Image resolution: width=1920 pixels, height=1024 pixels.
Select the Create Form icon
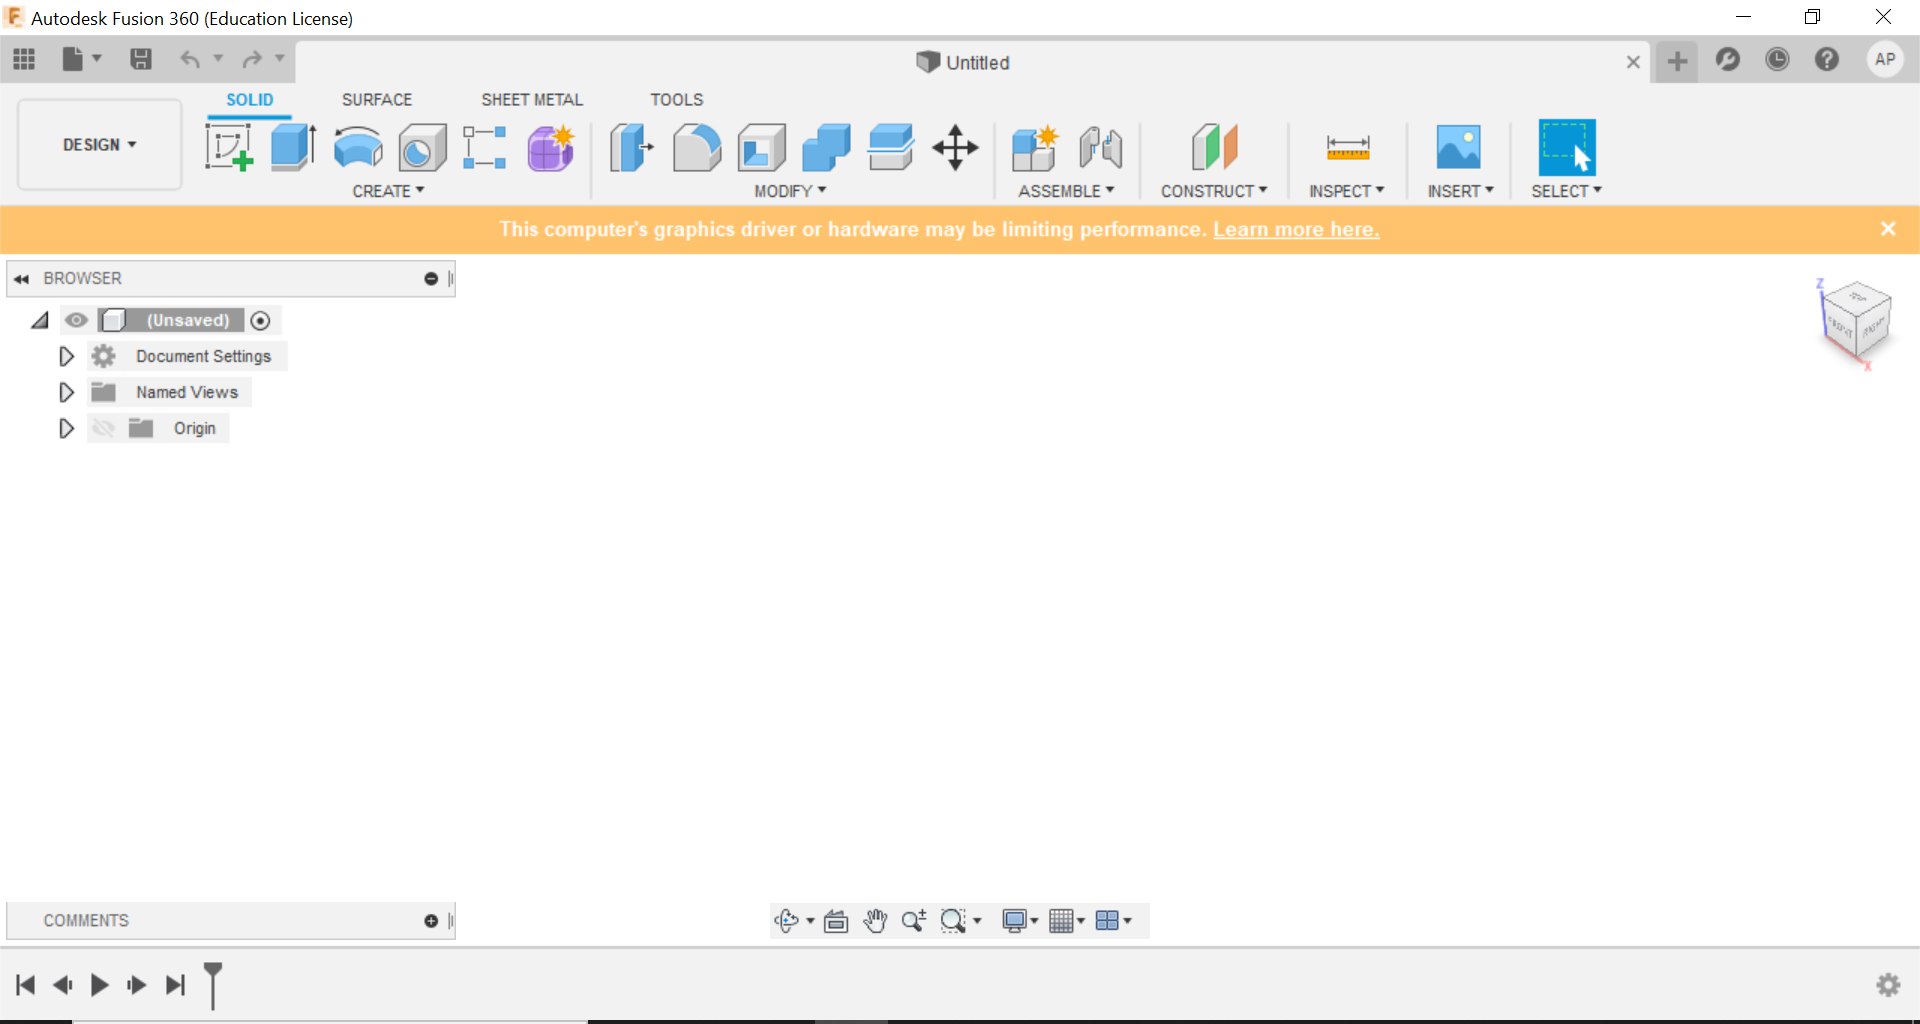(551, 148)
